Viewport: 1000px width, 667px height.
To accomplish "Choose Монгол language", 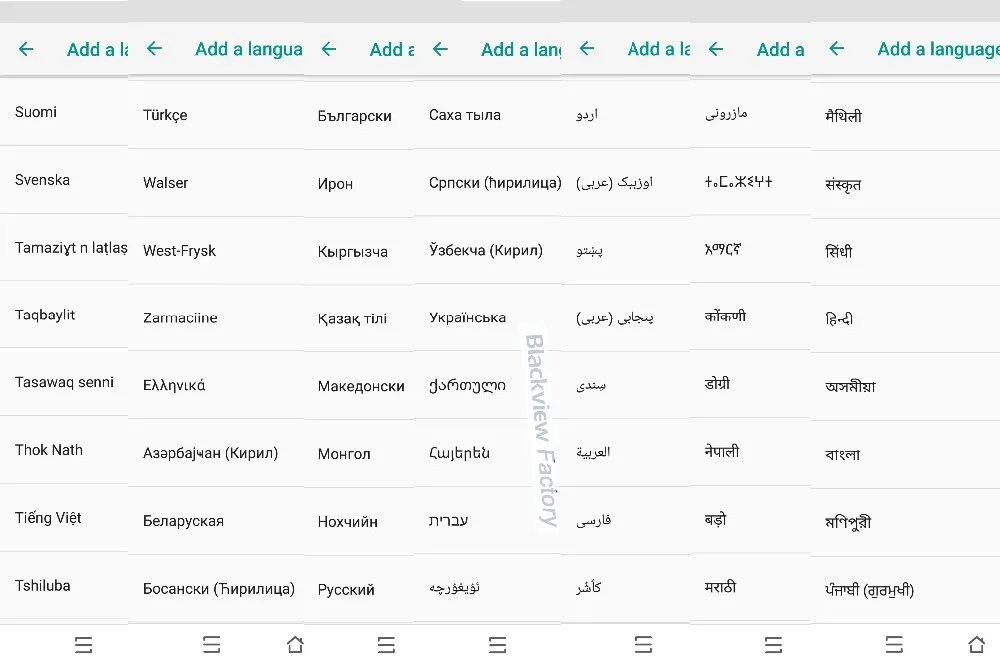I will (x=358, y=454).
